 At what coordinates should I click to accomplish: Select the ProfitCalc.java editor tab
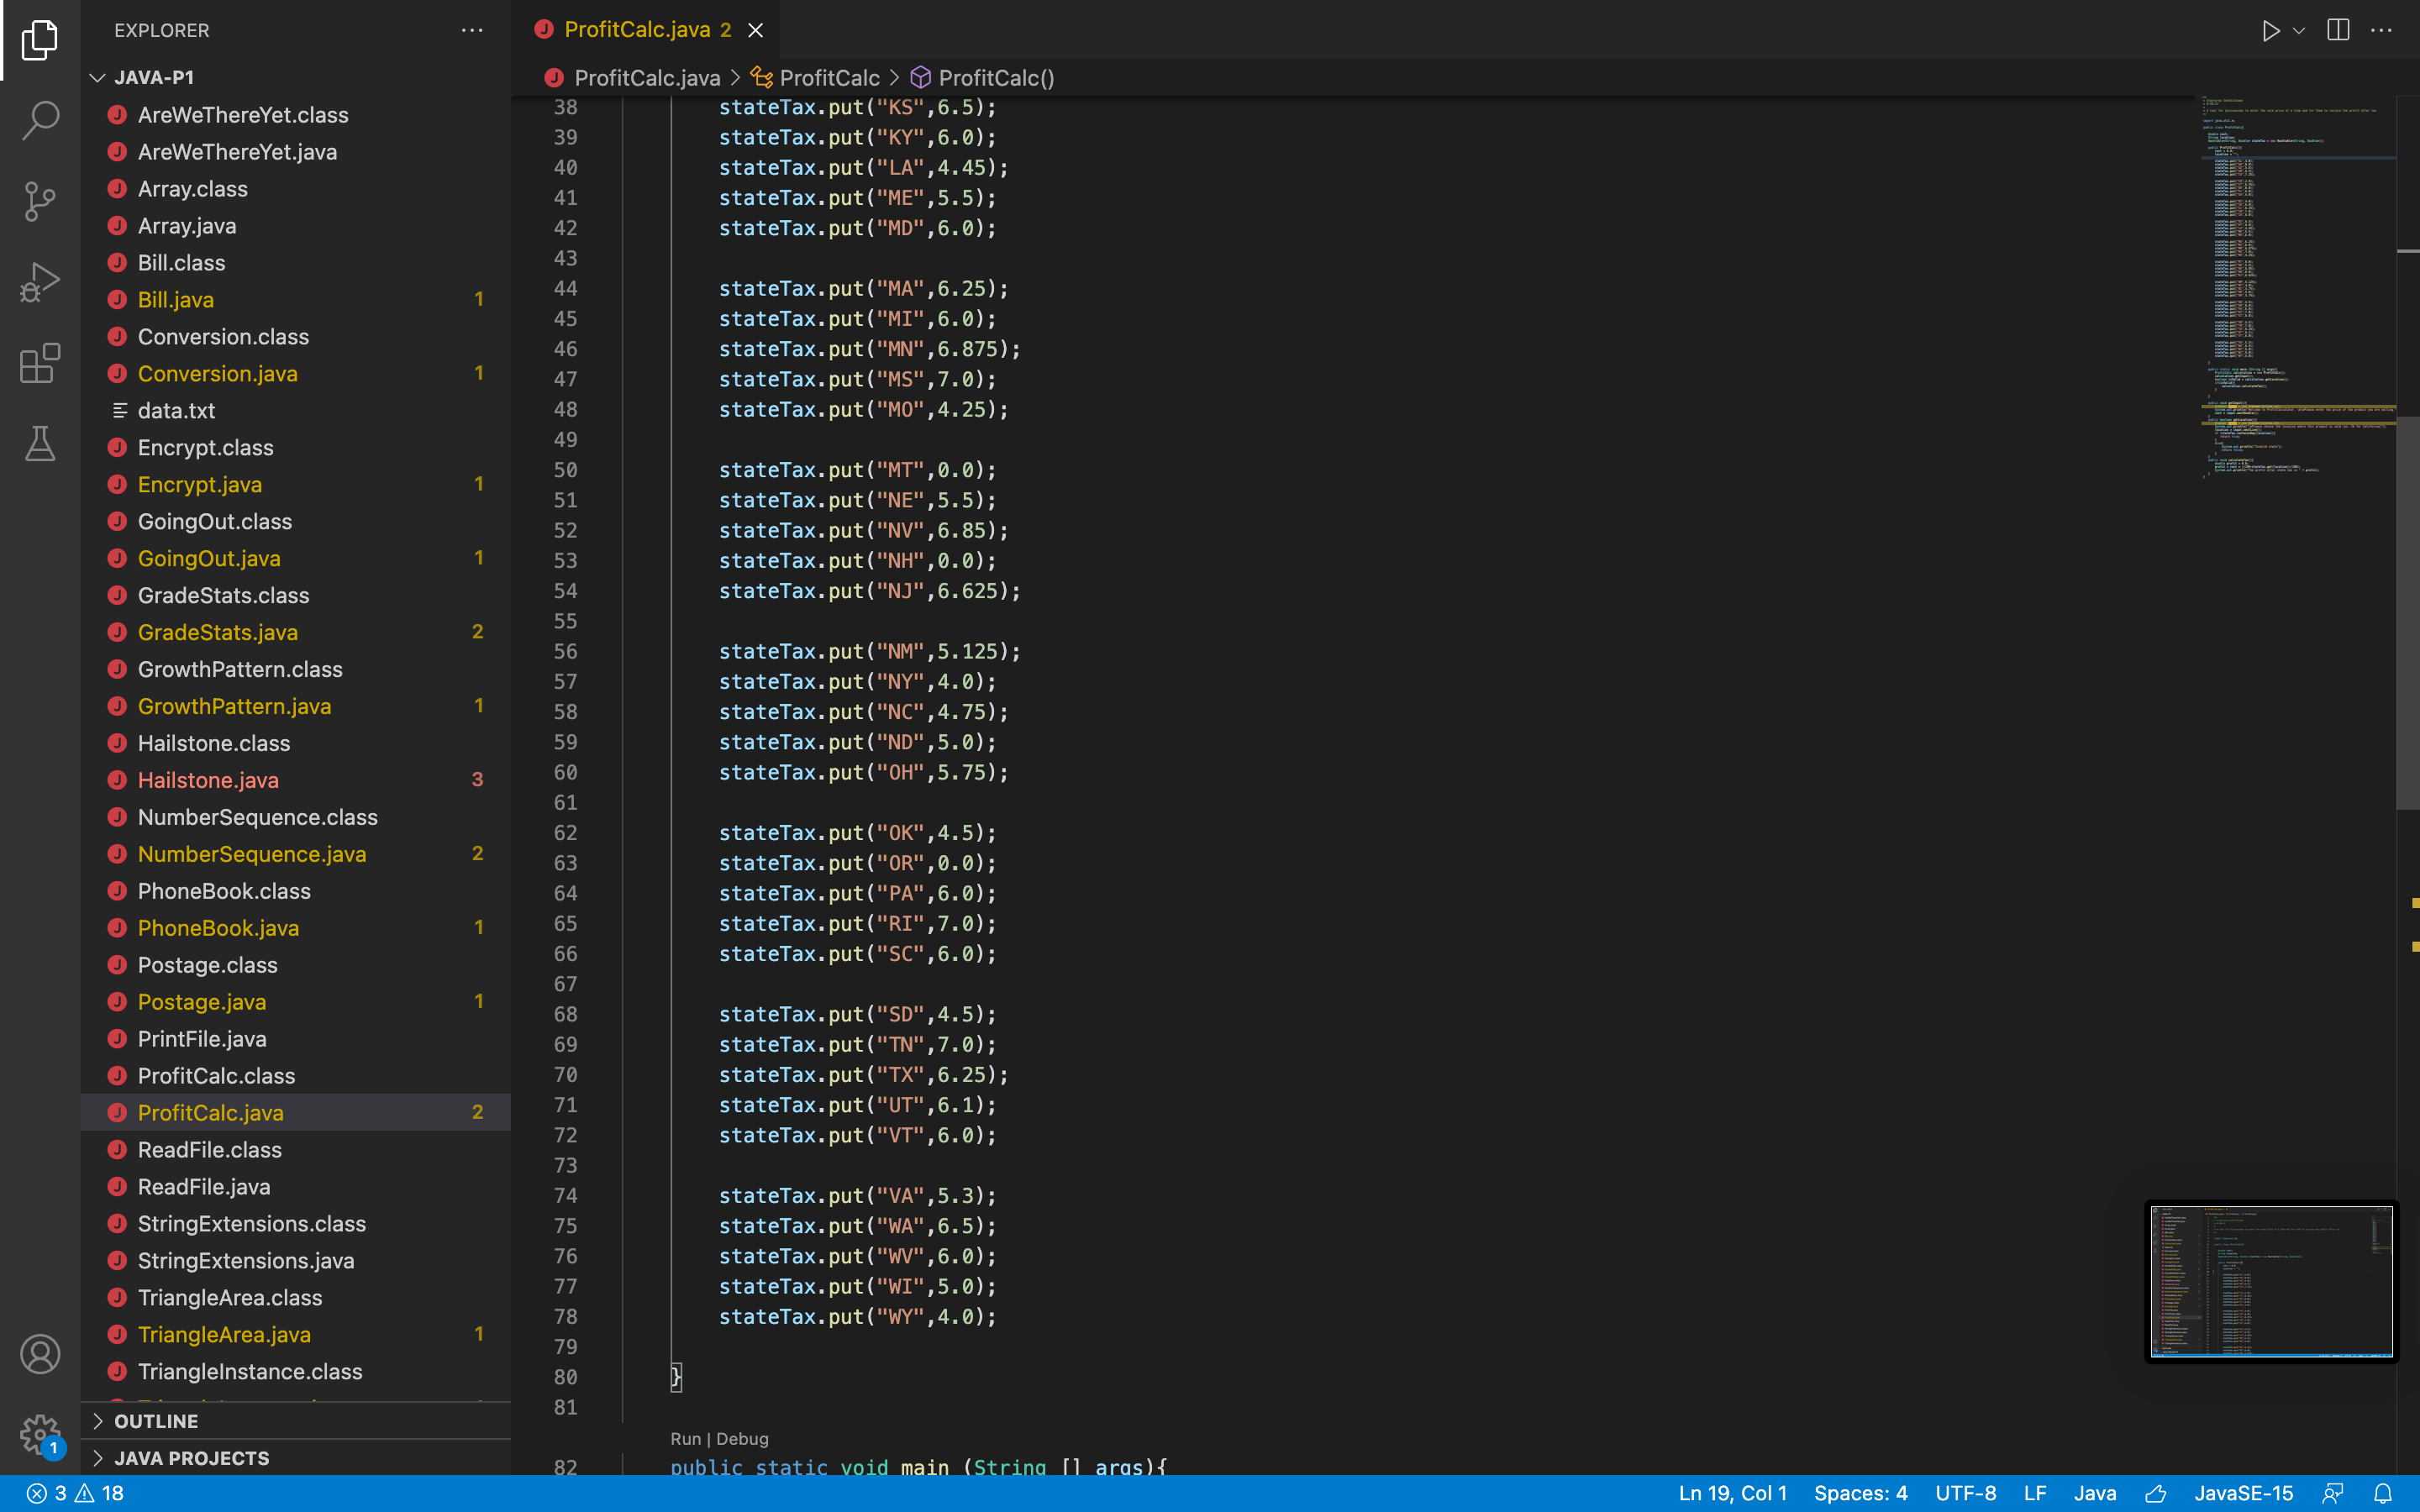(637, 30)
